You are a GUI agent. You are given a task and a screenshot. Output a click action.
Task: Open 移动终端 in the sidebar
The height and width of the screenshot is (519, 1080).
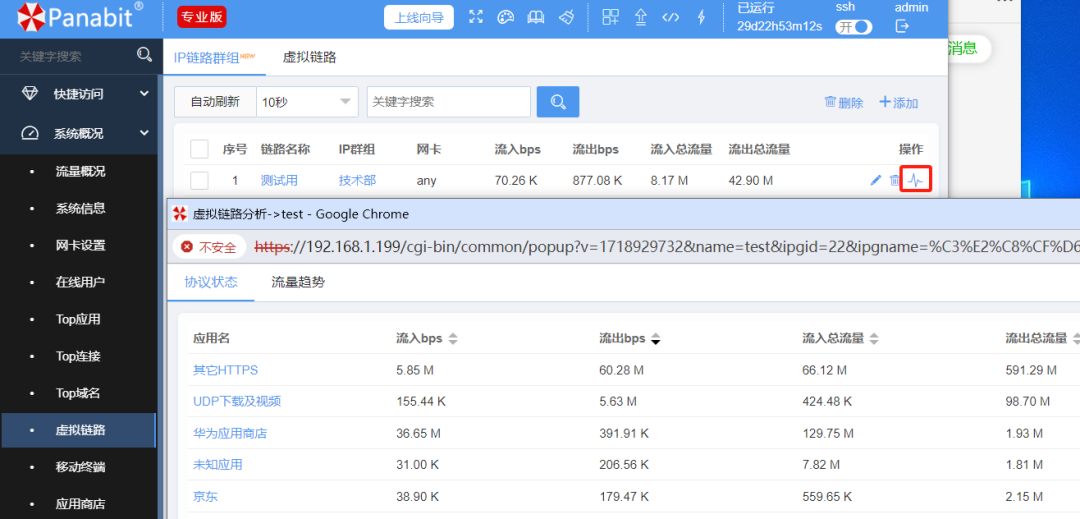coord(80,467)
